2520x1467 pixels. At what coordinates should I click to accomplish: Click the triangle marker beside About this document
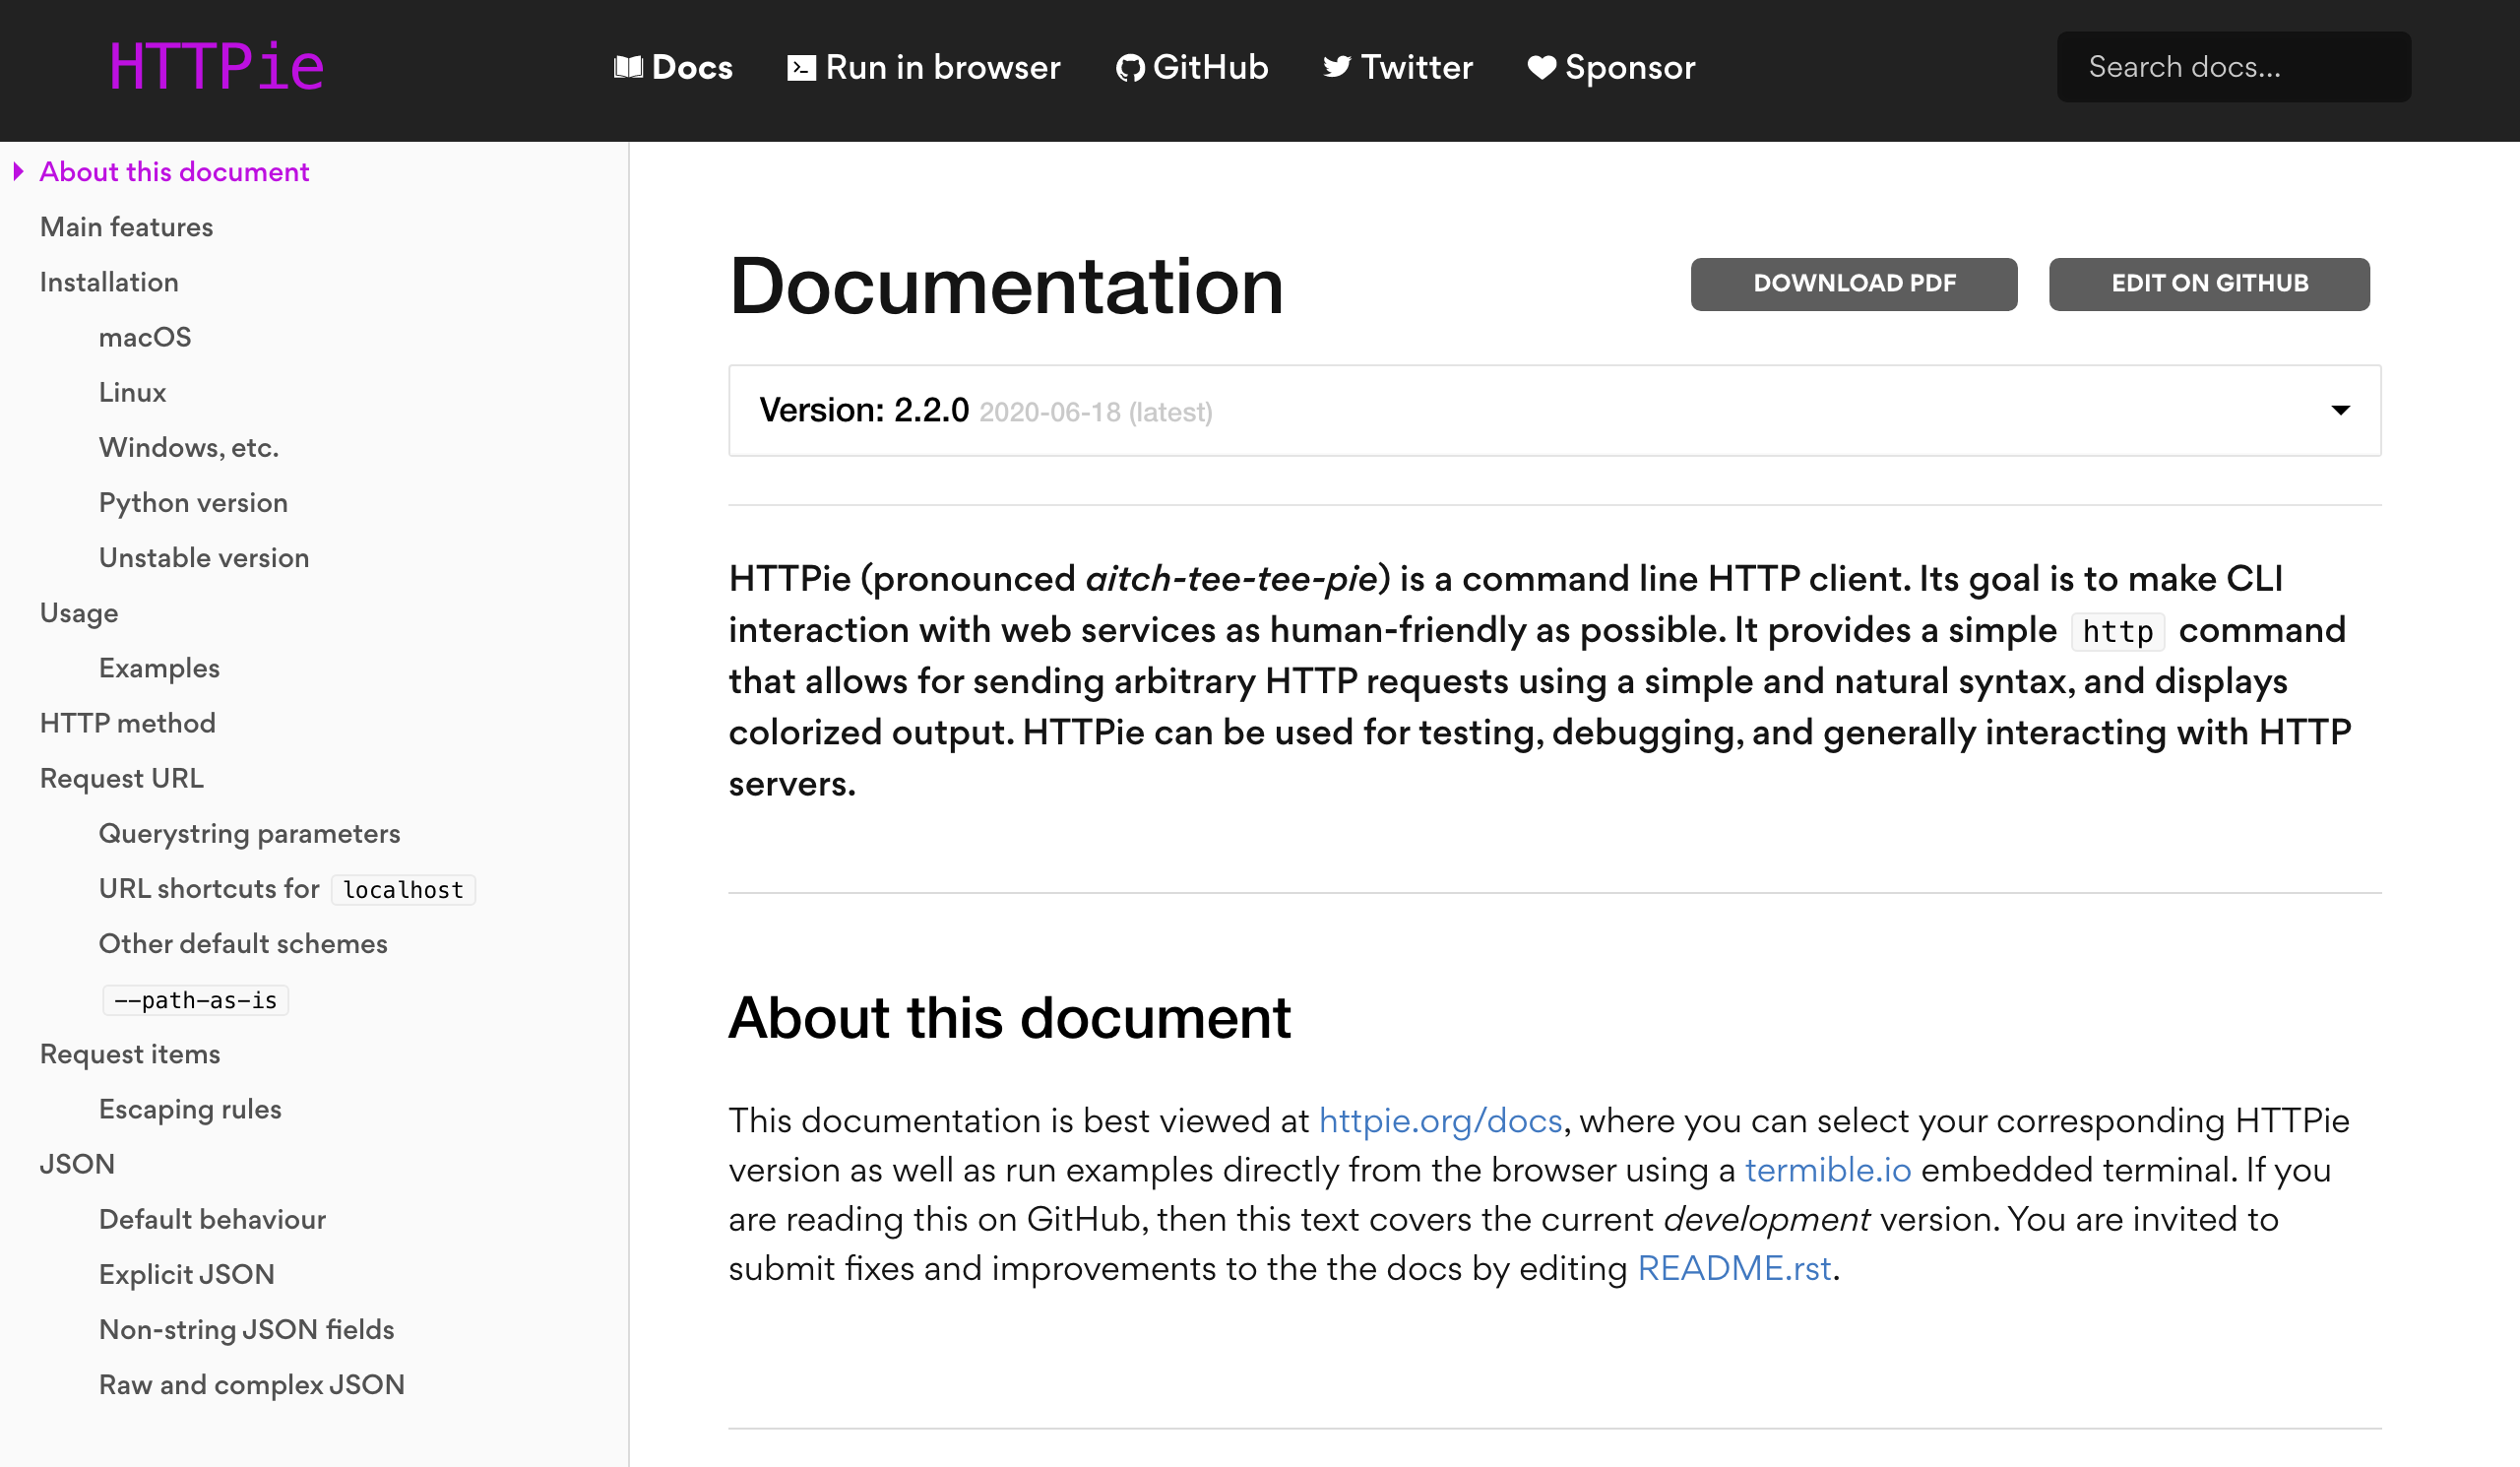18,172
